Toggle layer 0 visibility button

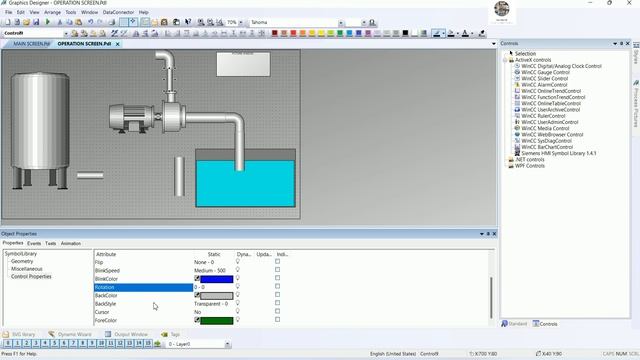tap(8, 344)
